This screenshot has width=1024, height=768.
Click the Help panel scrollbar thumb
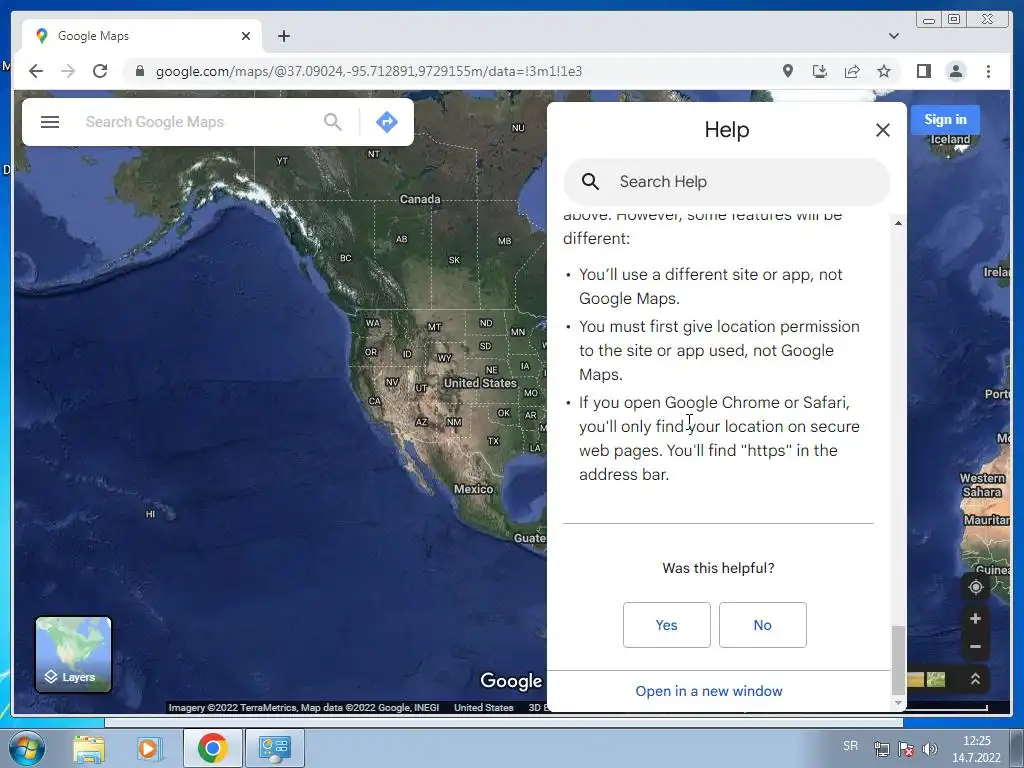point(898,660)
